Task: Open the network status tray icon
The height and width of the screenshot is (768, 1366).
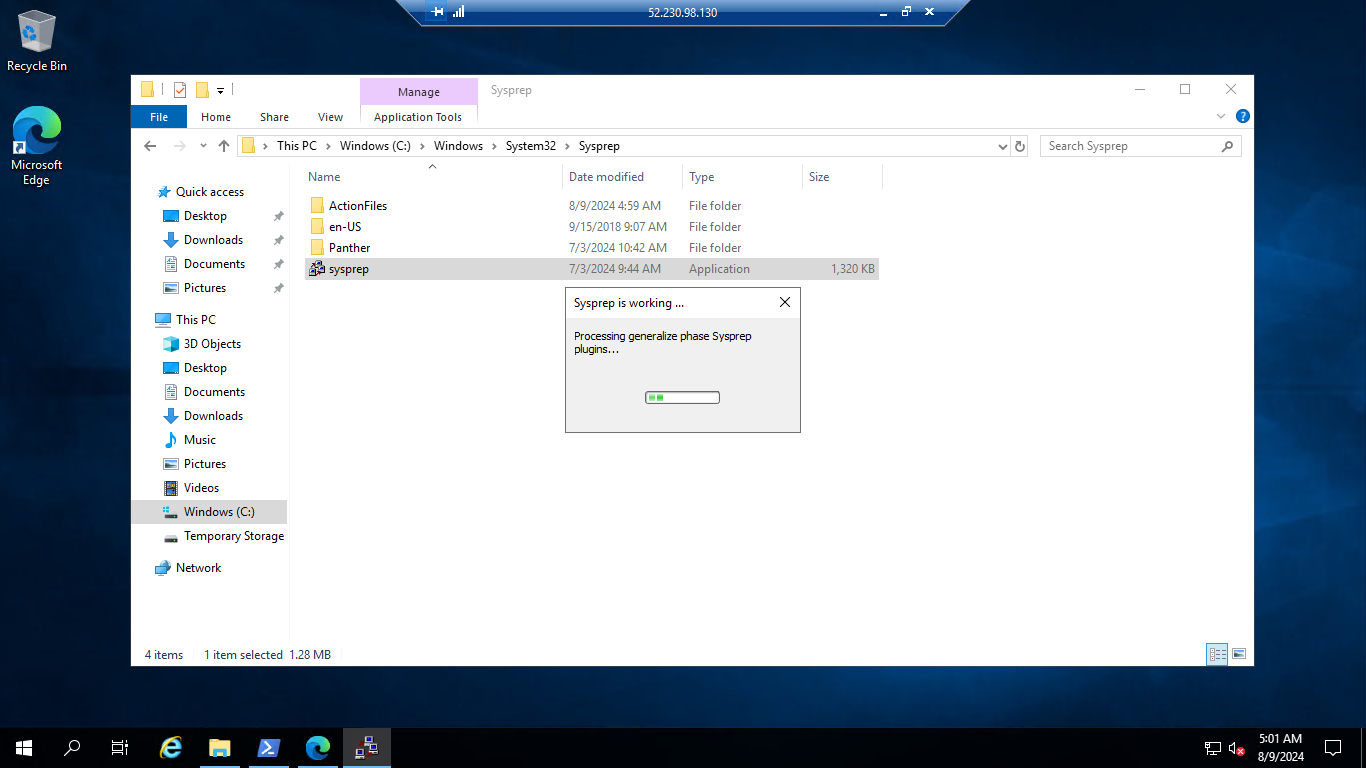Action: pyautogui.click(x=1213, y=748)
